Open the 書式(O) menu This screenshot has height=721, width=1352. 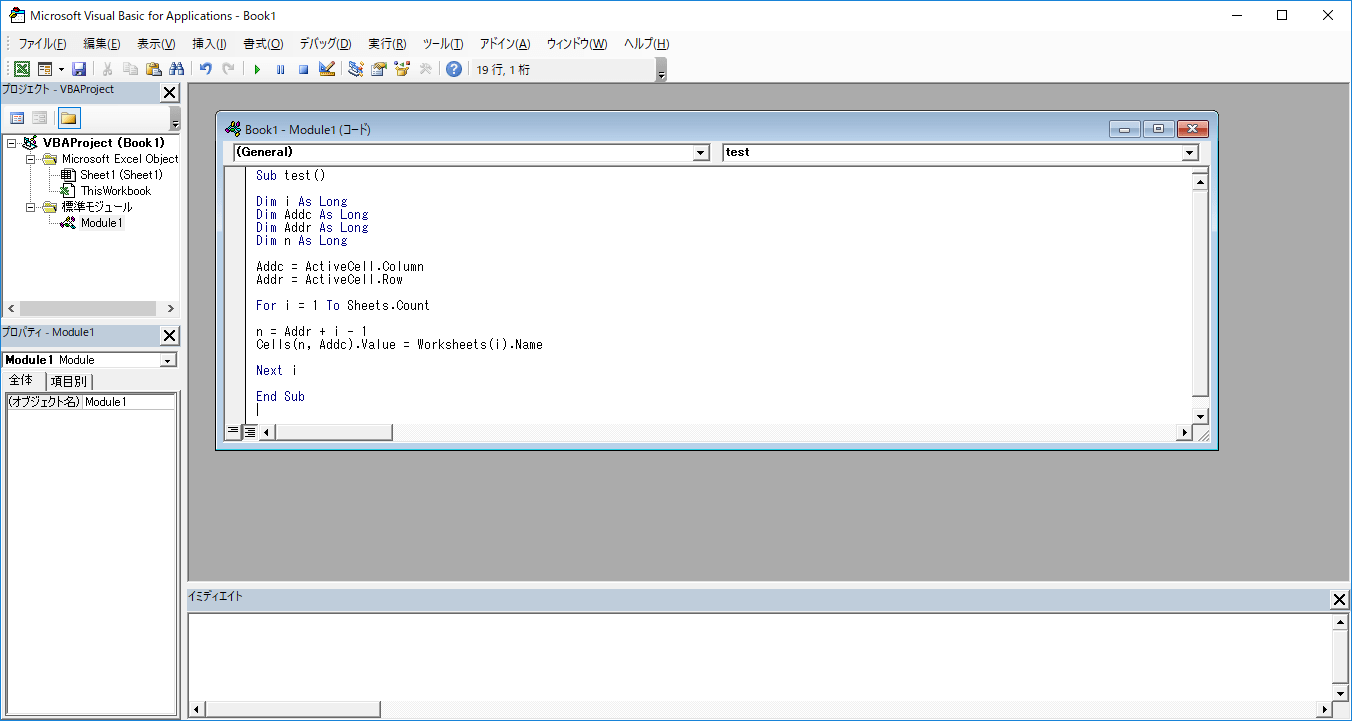263,44
